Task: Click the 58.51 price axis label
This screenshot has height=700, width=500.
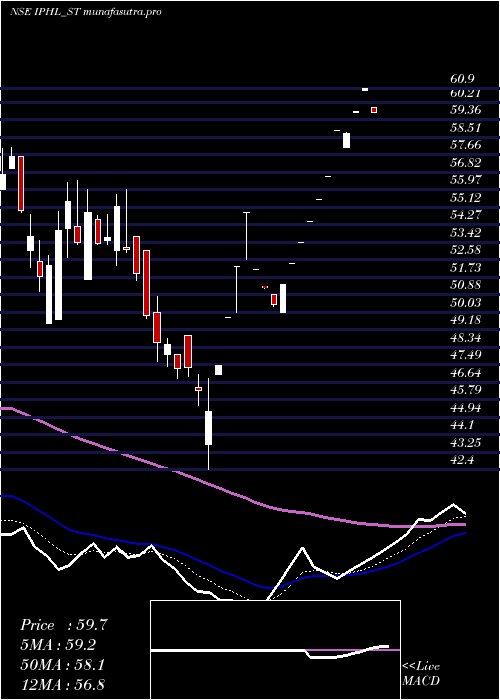Action: [x=466, y=128]
